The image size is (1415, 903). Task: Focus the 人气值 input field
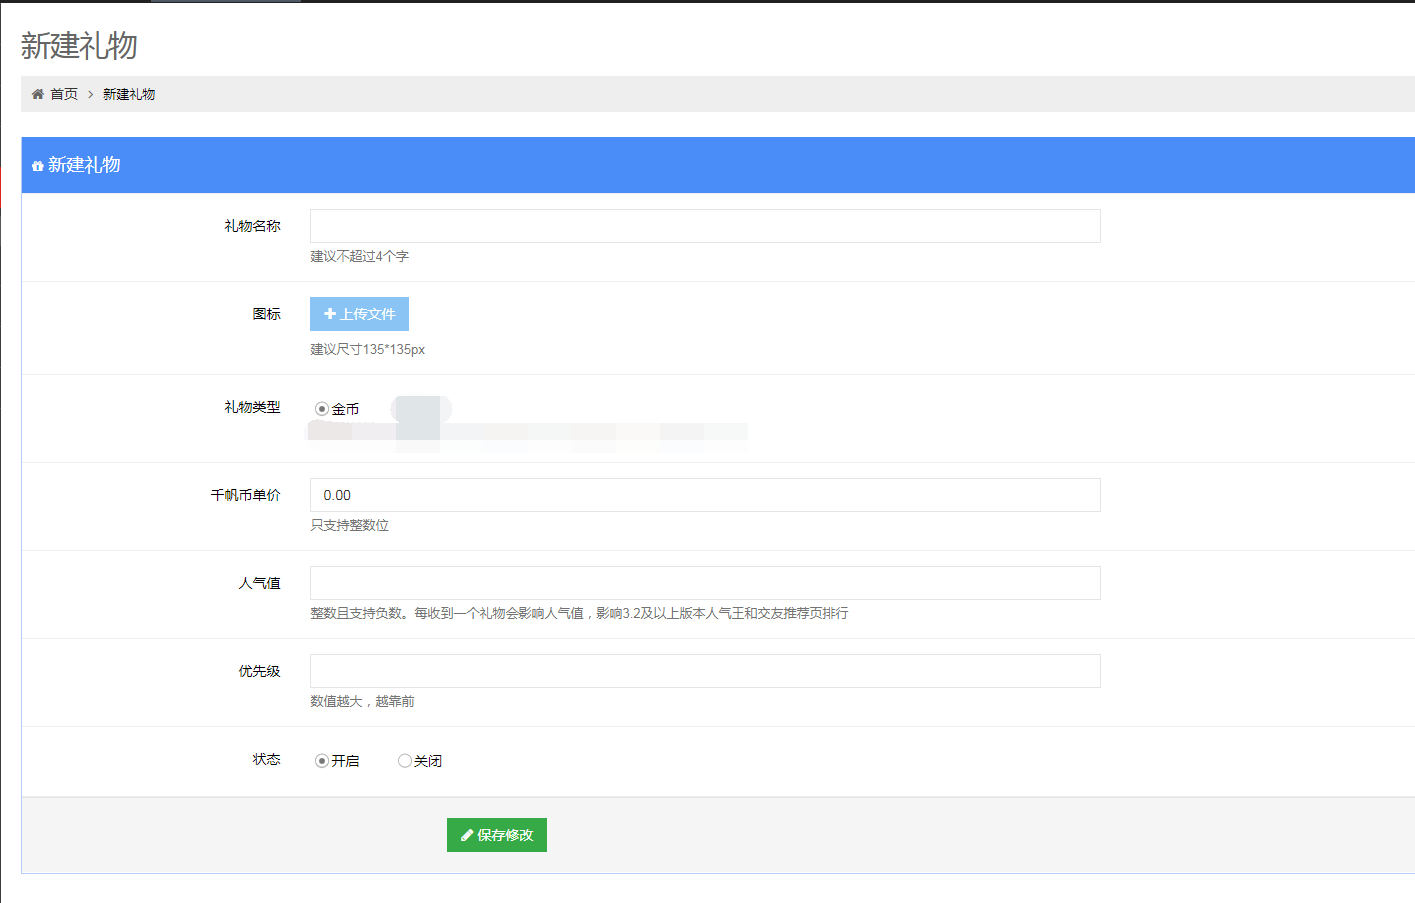[705, 583]
